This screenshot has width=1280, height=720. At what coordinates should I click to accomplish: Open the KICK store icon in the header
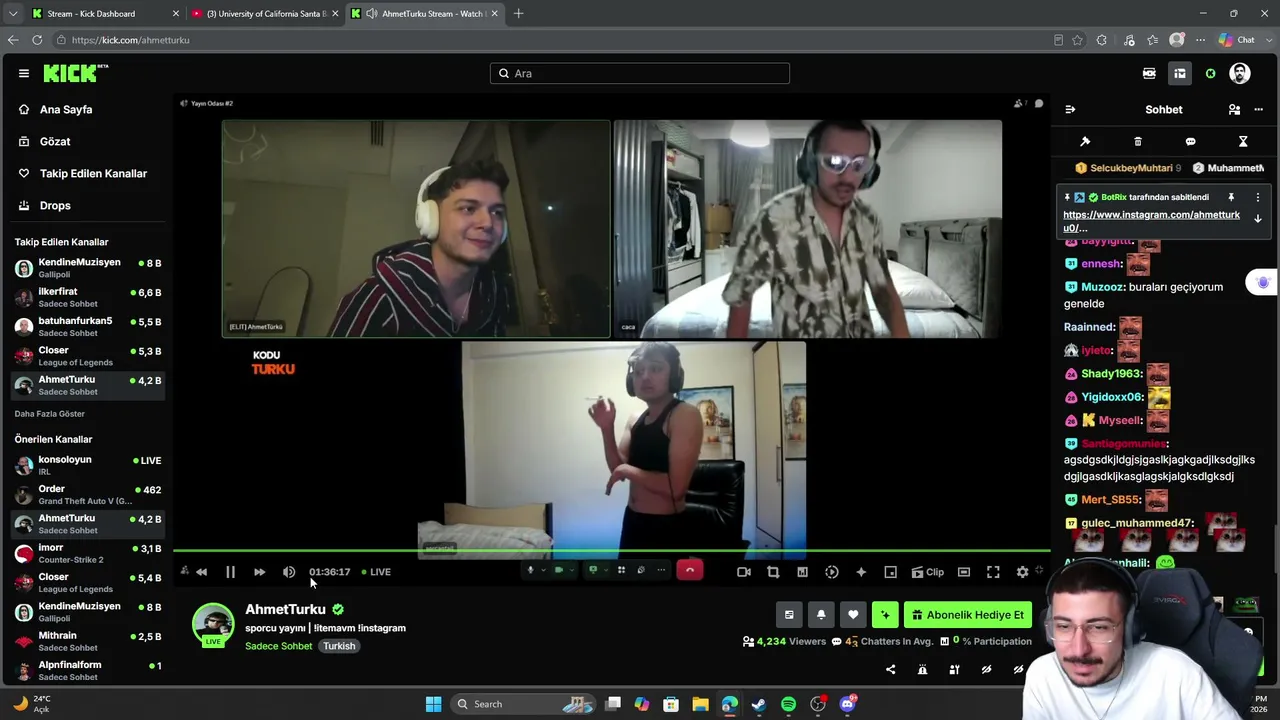click(1149, 73)
